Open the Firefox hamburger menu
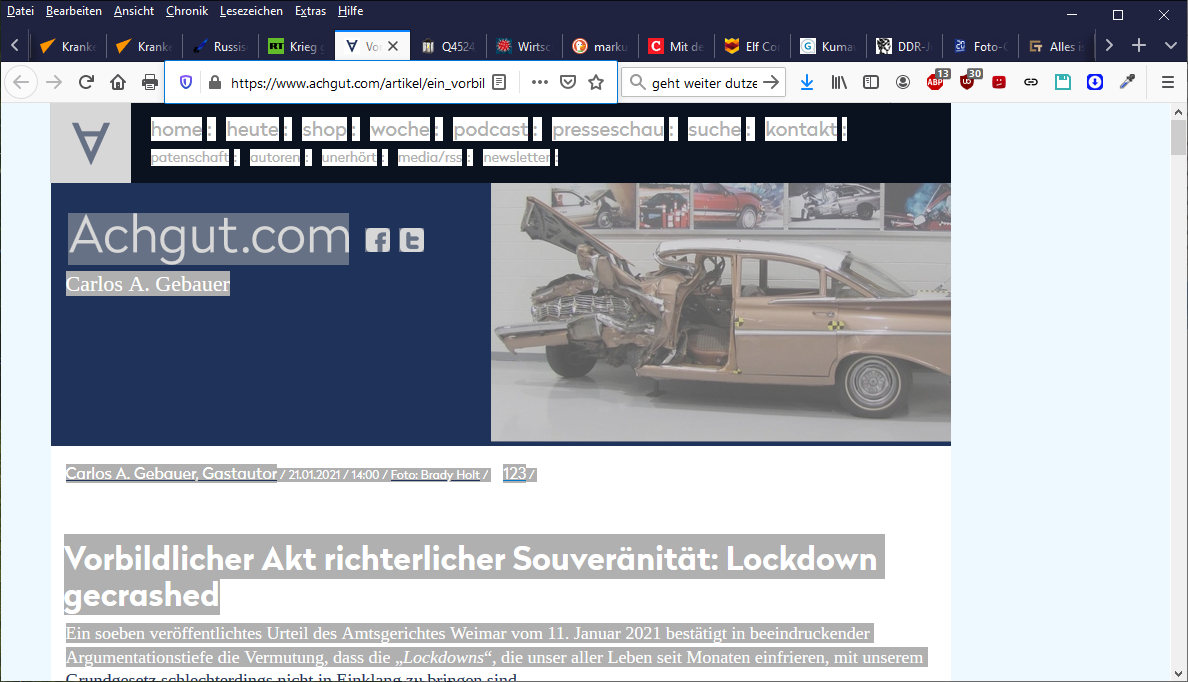This screenshot has width=1188, height=682. [x=1168, y=83]
